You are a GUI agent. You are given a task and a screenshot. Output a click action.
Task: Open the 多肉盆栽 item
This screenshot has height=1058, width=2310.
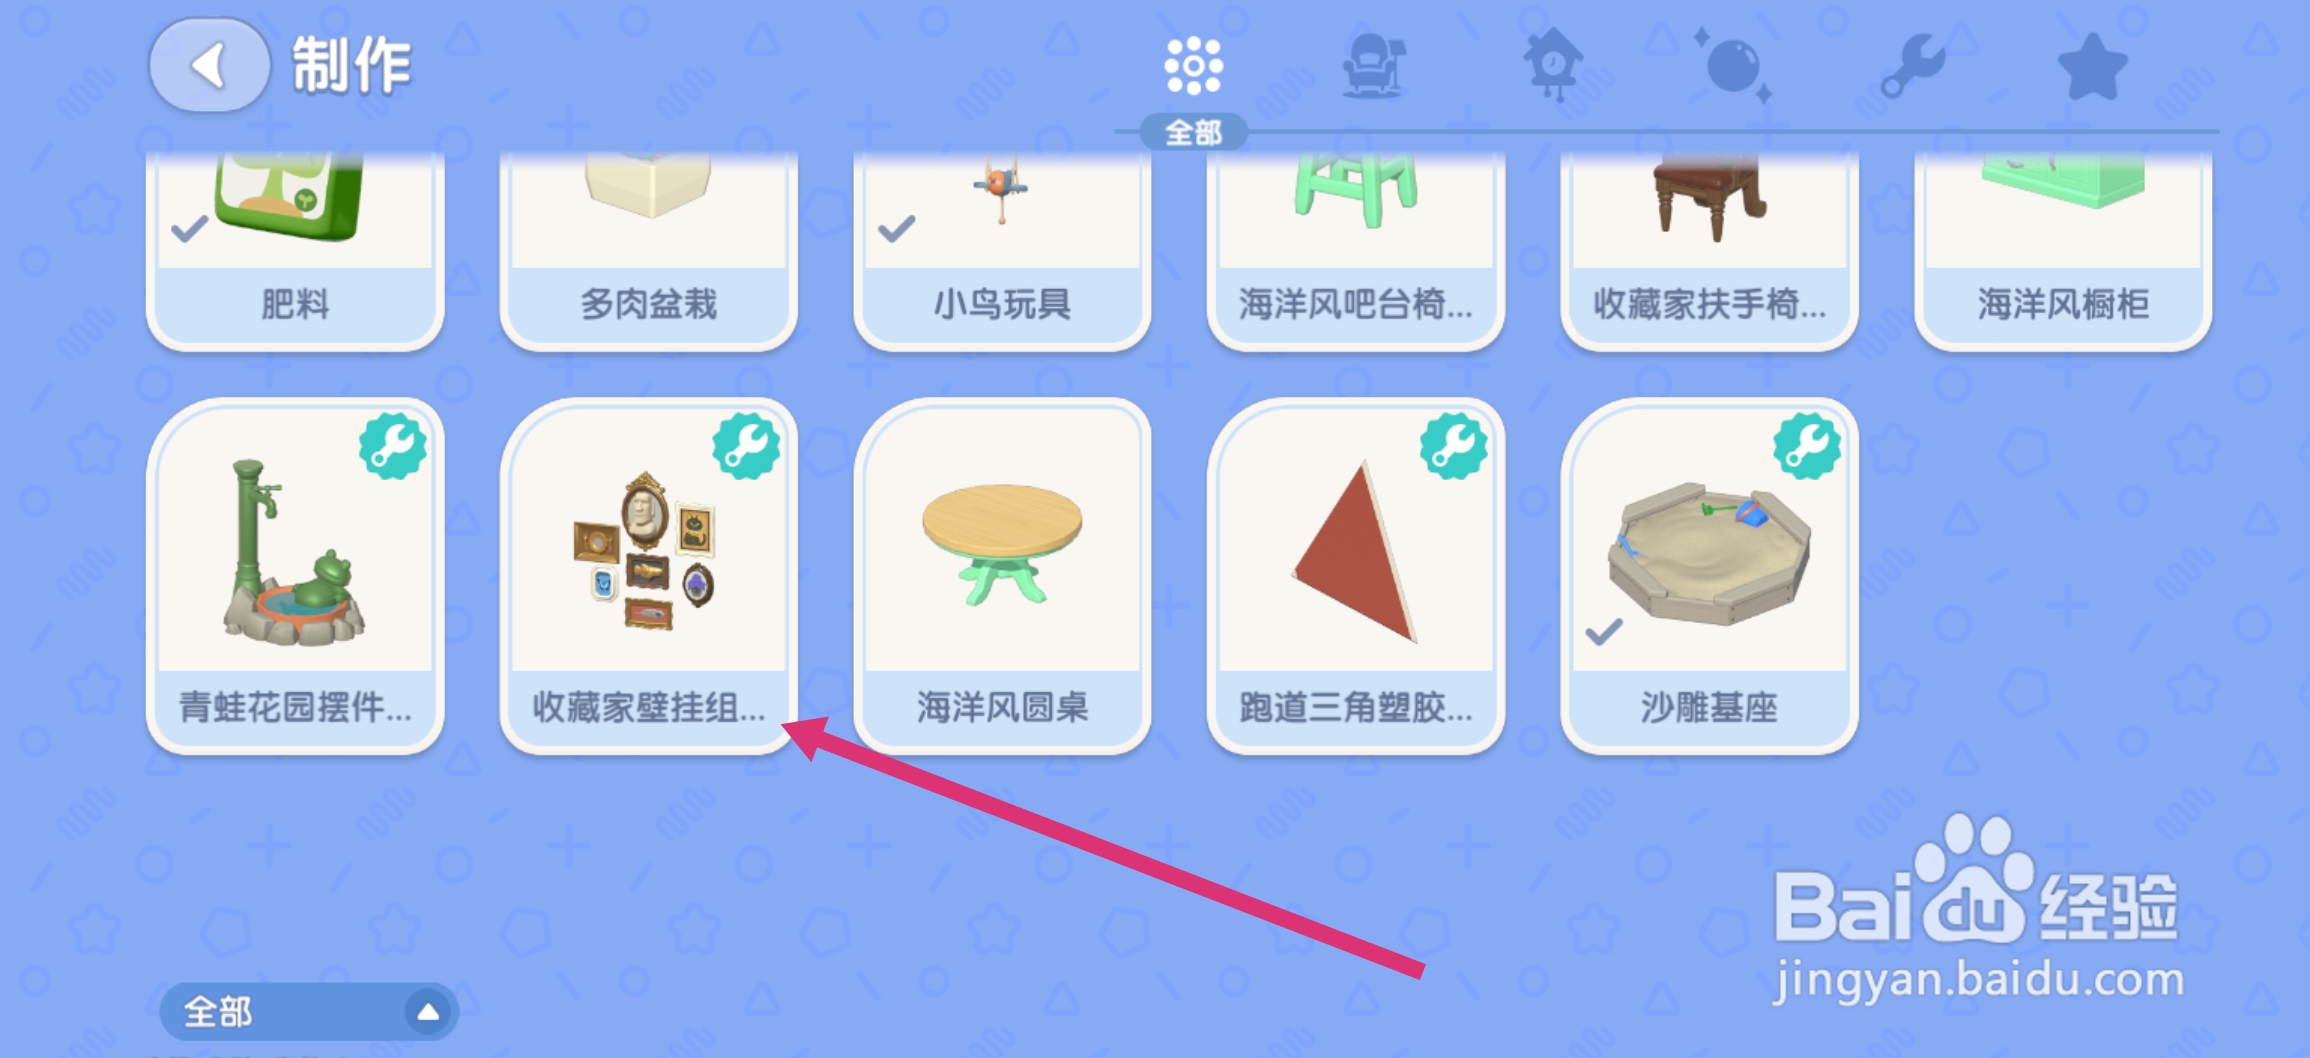[x=648, y=250]
